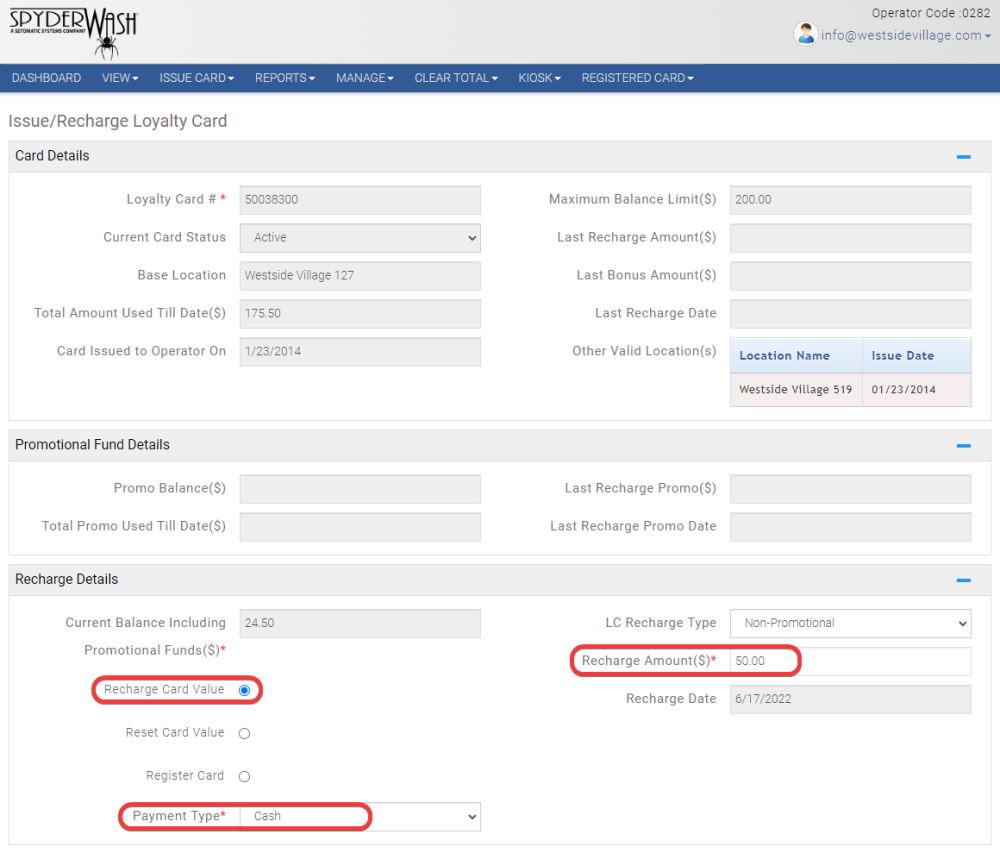This screenshot has height=853, width=1000.
Task: Open the LC Recharge Type dropdown
Action: pyautogui.click(x=851, y=623)
